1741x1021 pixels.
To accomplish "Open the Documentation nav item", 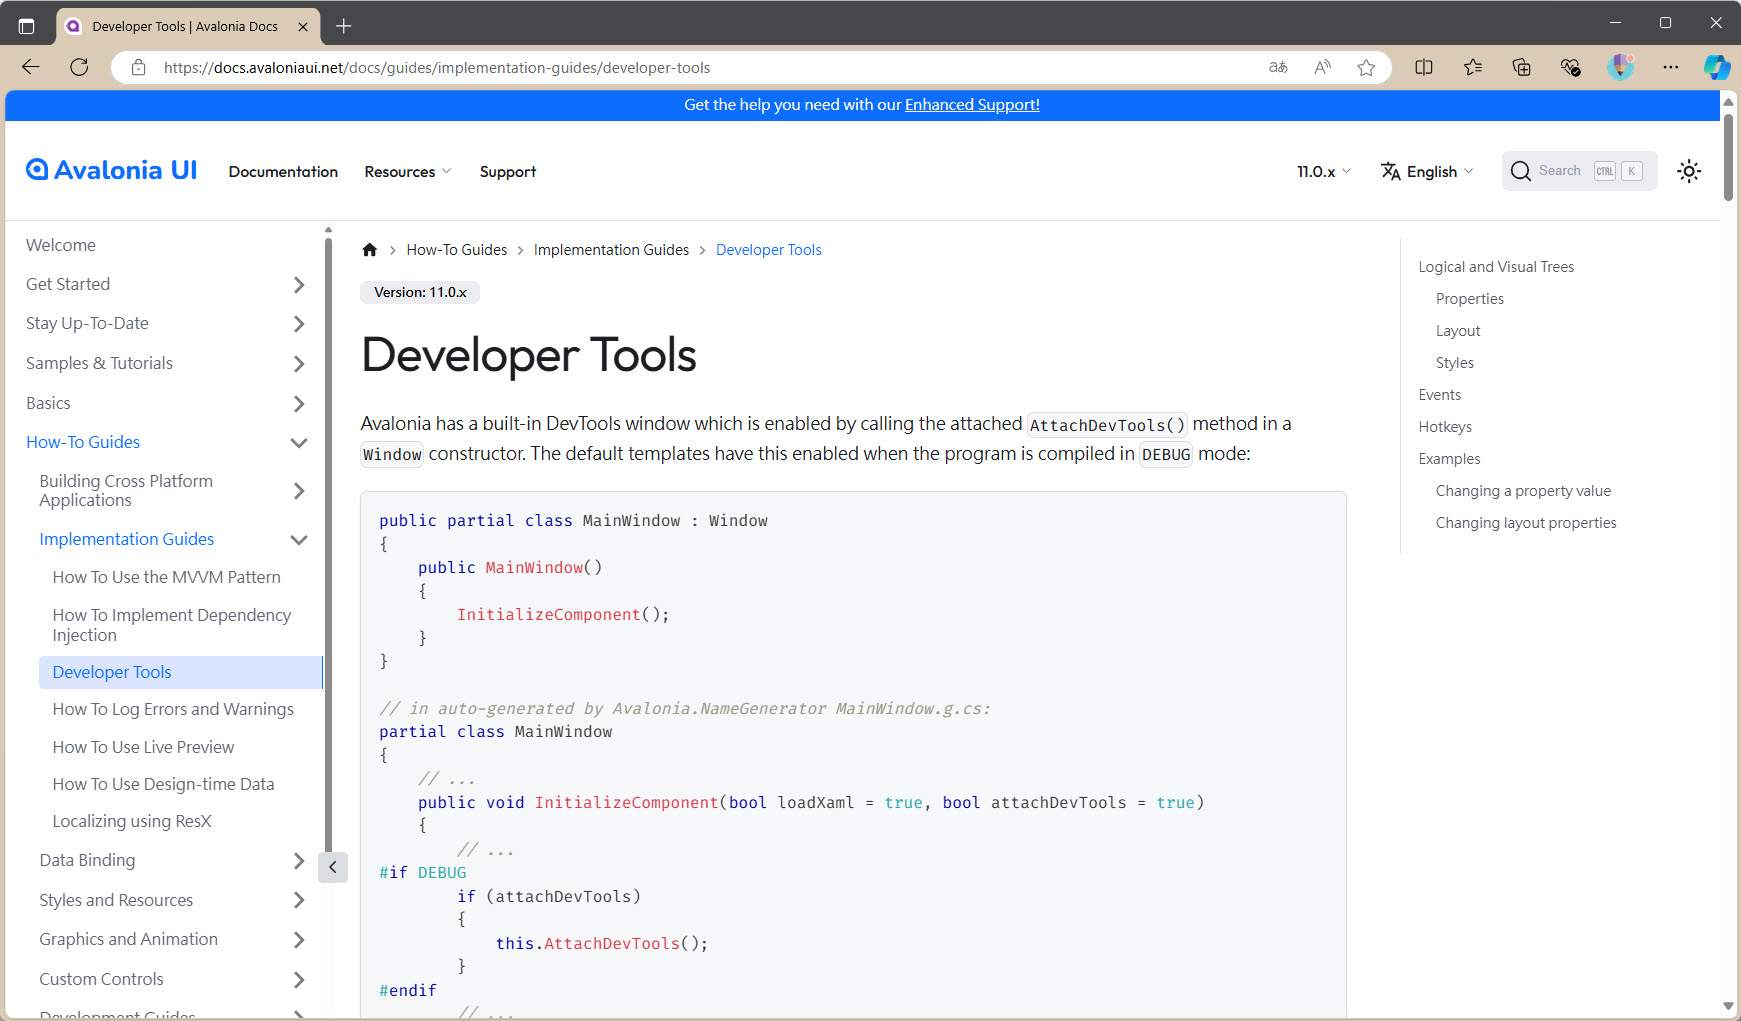I will (283, 172).
